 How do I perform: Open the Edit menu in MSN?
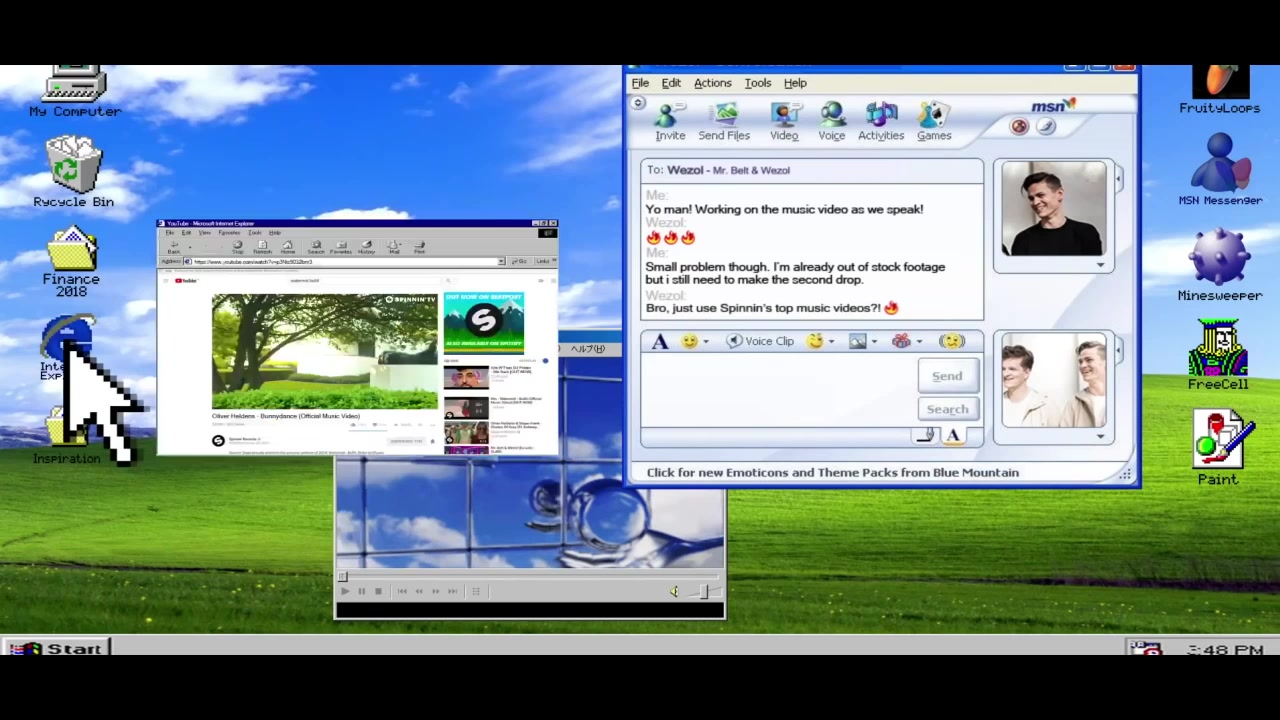point(671,83)
